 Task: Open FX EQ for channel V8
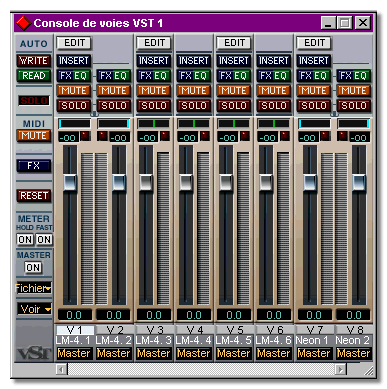click(354, 76)
